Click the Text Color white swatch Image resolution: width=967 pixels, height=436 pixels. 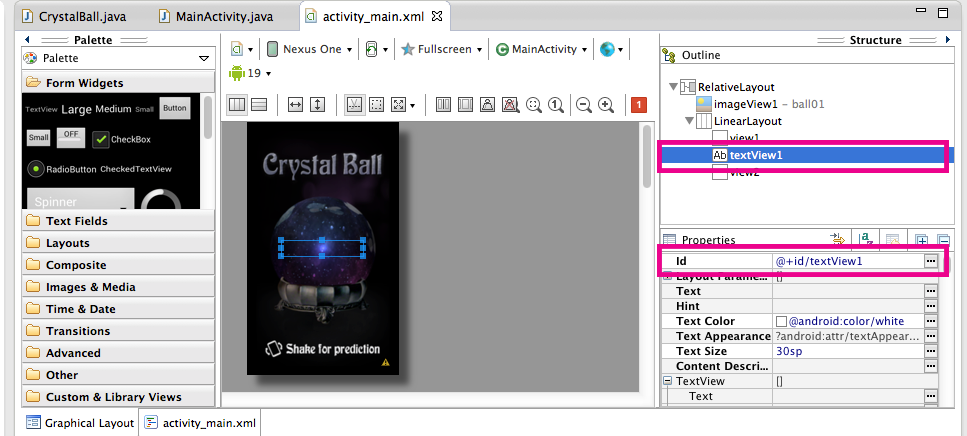click(782, 321)
